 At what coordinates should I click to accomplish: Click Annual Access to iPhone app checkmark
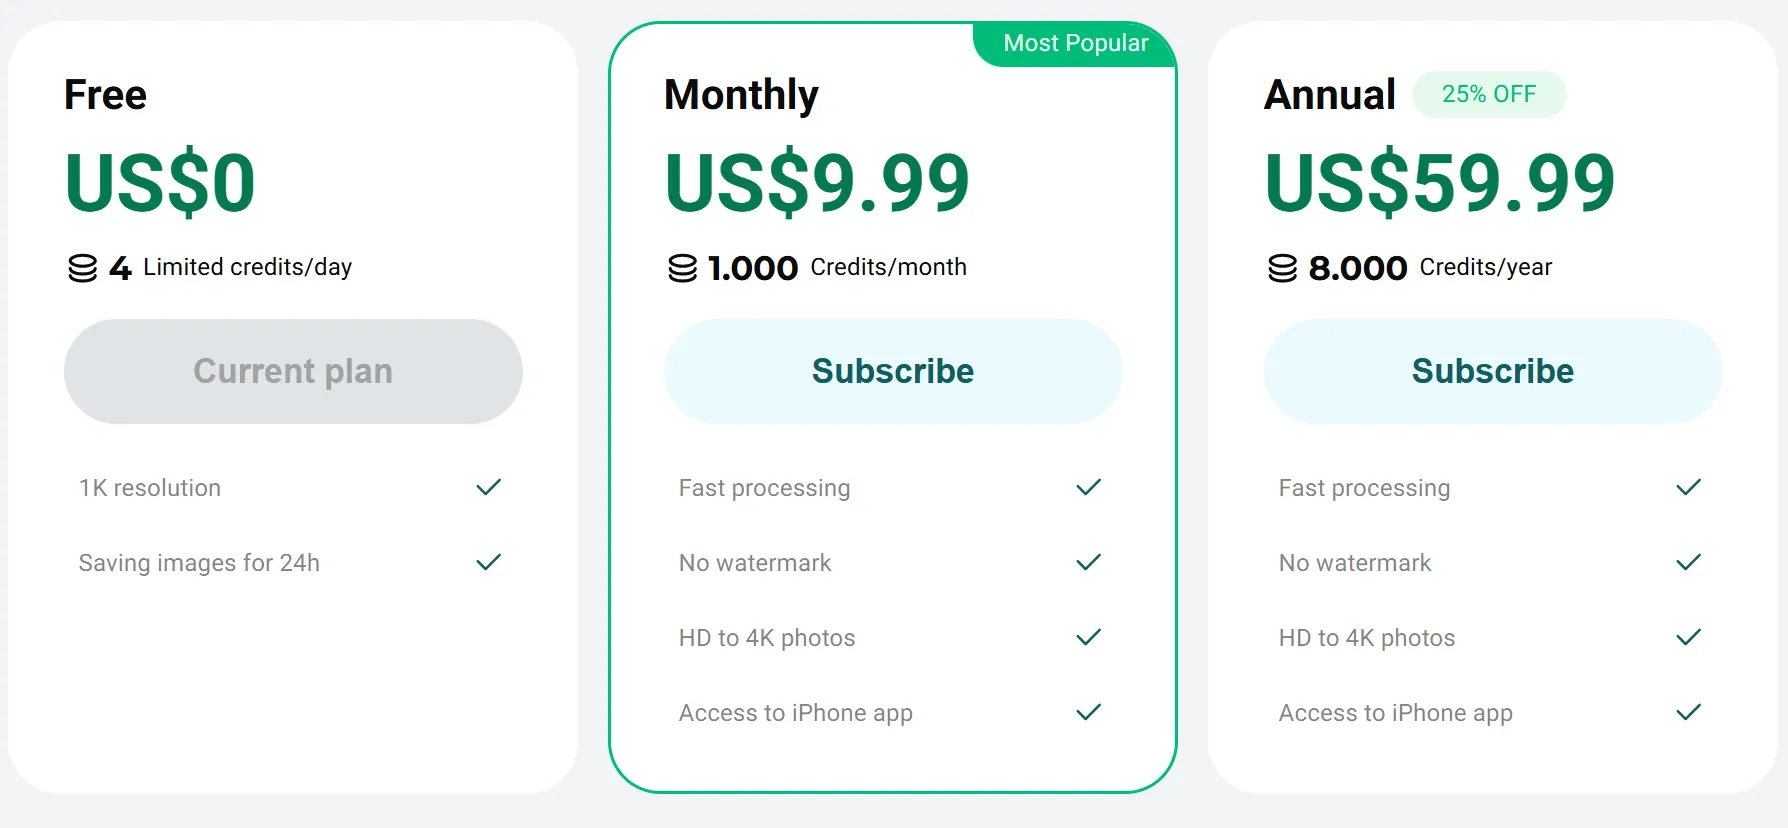click(1689, 713)
